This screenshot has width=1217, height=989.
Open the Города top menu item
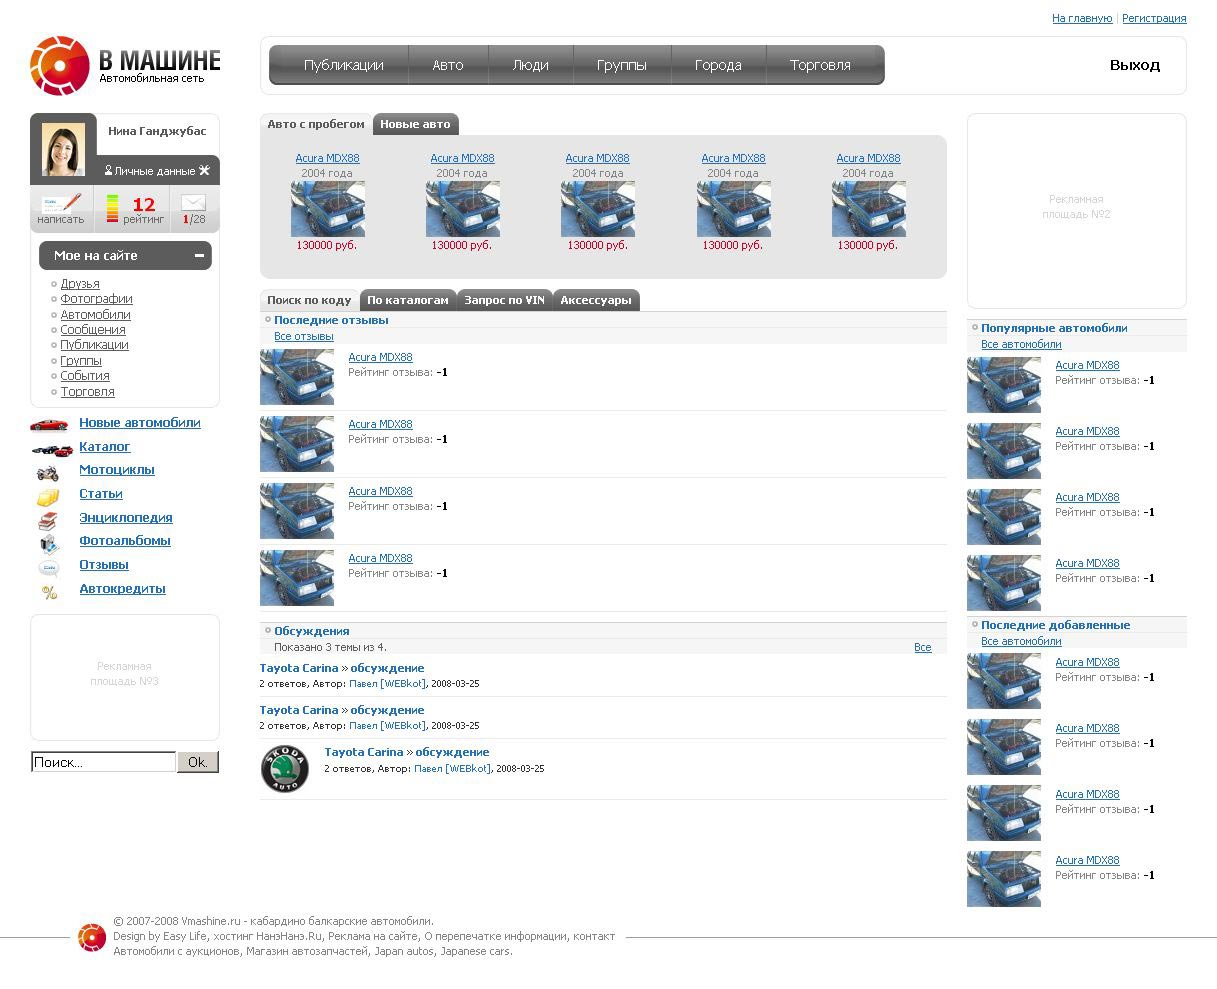coord(718,65)
